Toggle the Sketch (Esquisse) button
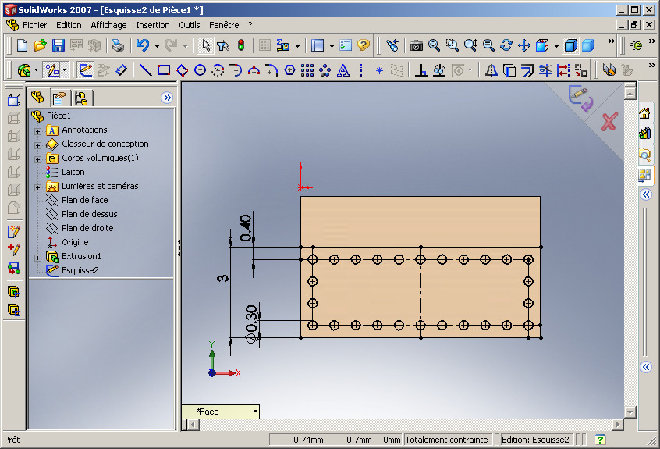Image resolution: width=660 pixels, height=449 pixels. point(85,70)
